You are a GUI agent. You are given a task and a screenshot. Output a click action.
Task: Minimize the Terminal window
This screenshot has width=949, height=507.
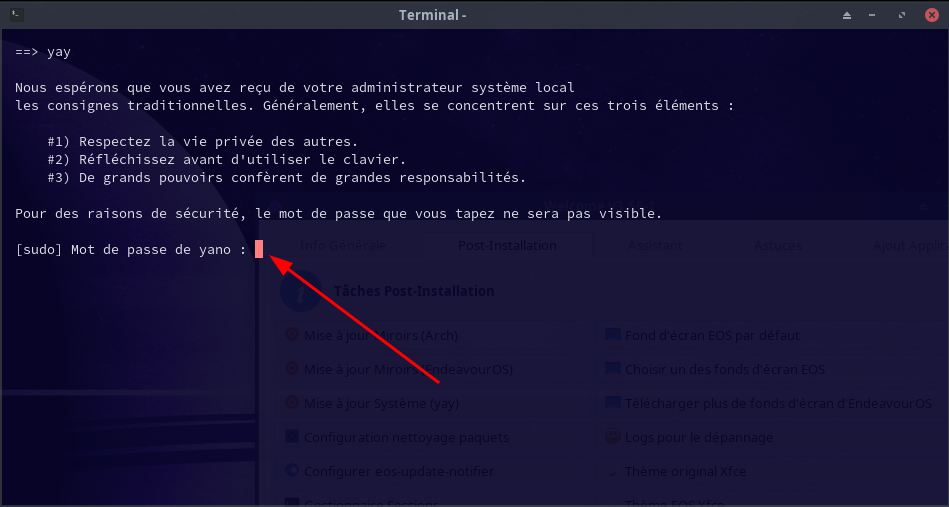click(x=875, y=15)
